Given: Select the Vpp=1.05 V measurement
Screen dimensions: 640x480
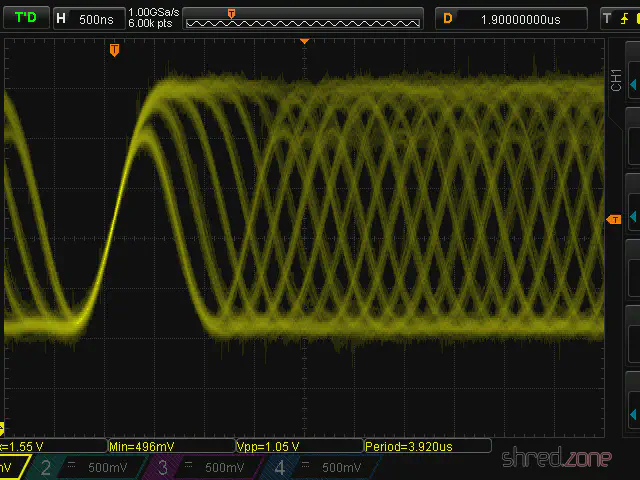Looking at the screenshot, I should [x=298, y=446].
